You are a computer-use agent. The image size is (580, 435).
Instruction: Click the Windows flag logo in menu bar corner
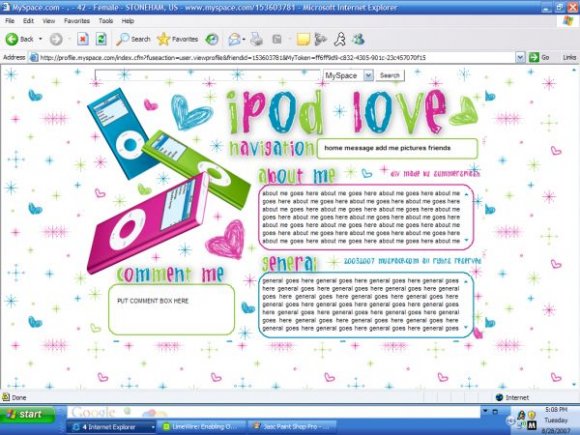568,21
